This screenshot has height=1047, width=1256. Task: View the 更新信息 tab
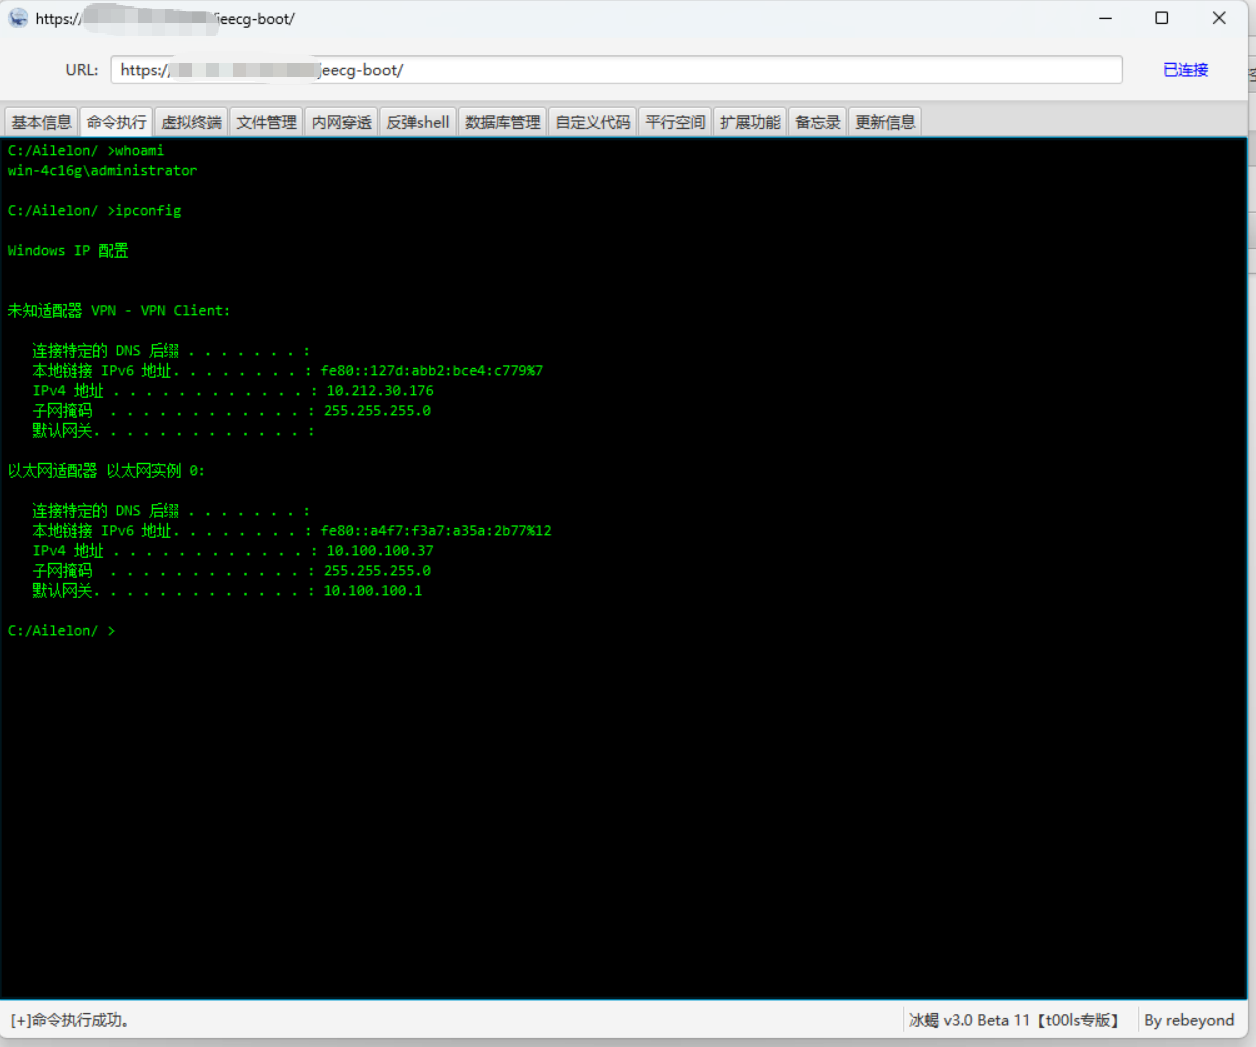point(885,122)
